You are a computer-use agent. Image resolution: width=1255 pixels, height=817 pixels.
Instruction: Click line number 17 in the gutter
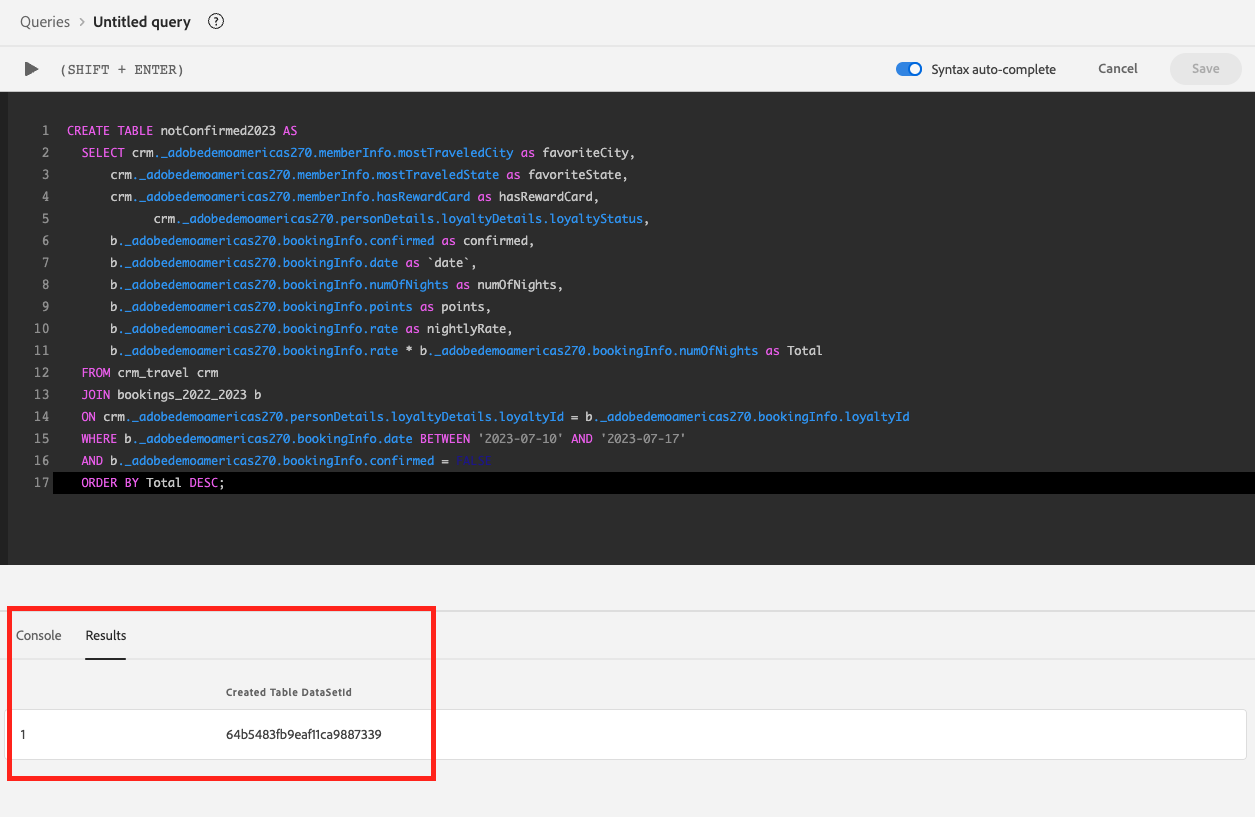[x=42, y=483]
